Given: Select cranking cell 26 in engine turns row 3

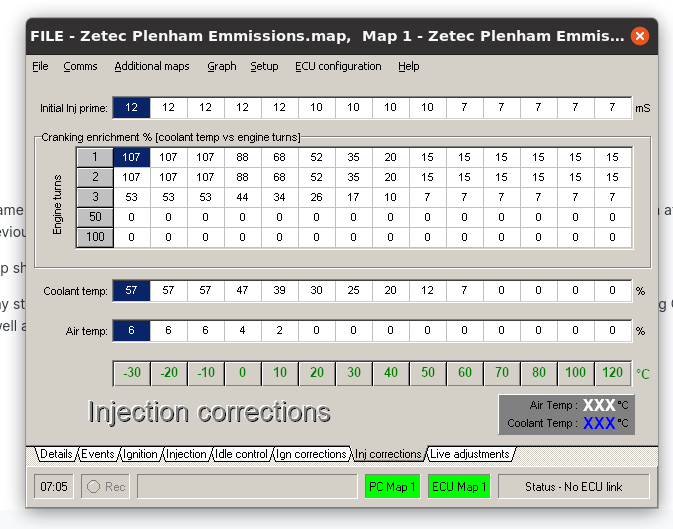Looking at the screenshot, I should click(x=316, y=197).
